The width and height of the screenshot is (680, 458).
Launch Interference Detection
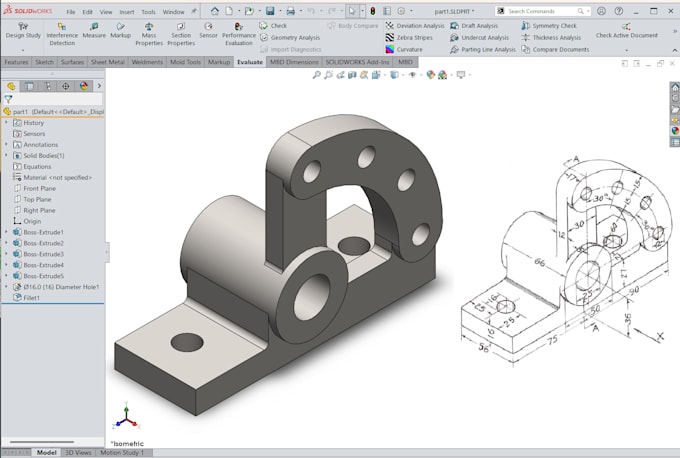pos(62,34)
